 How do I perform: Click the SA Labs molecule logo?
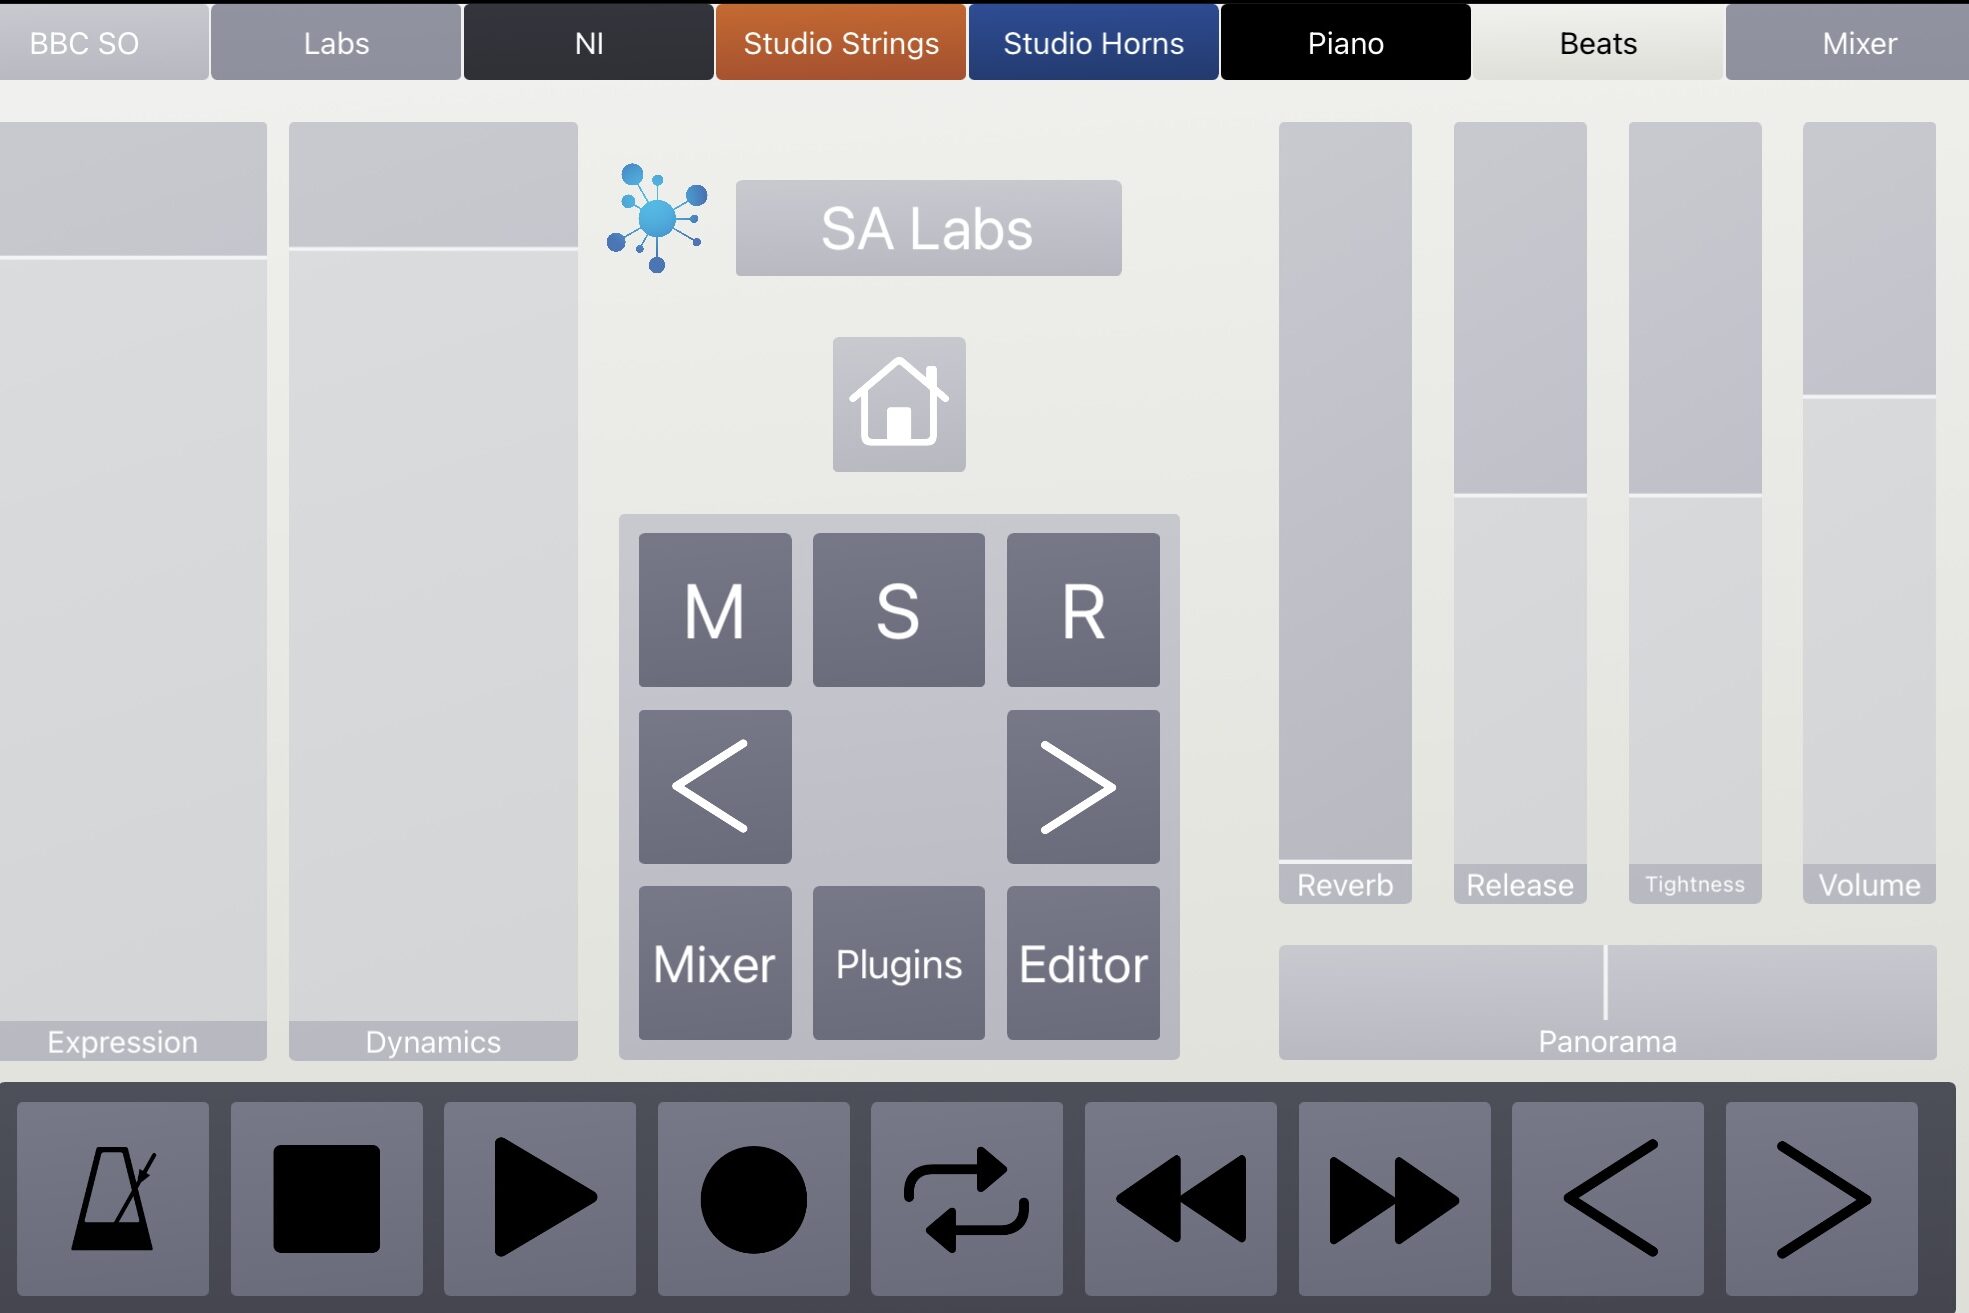[657, 218]
